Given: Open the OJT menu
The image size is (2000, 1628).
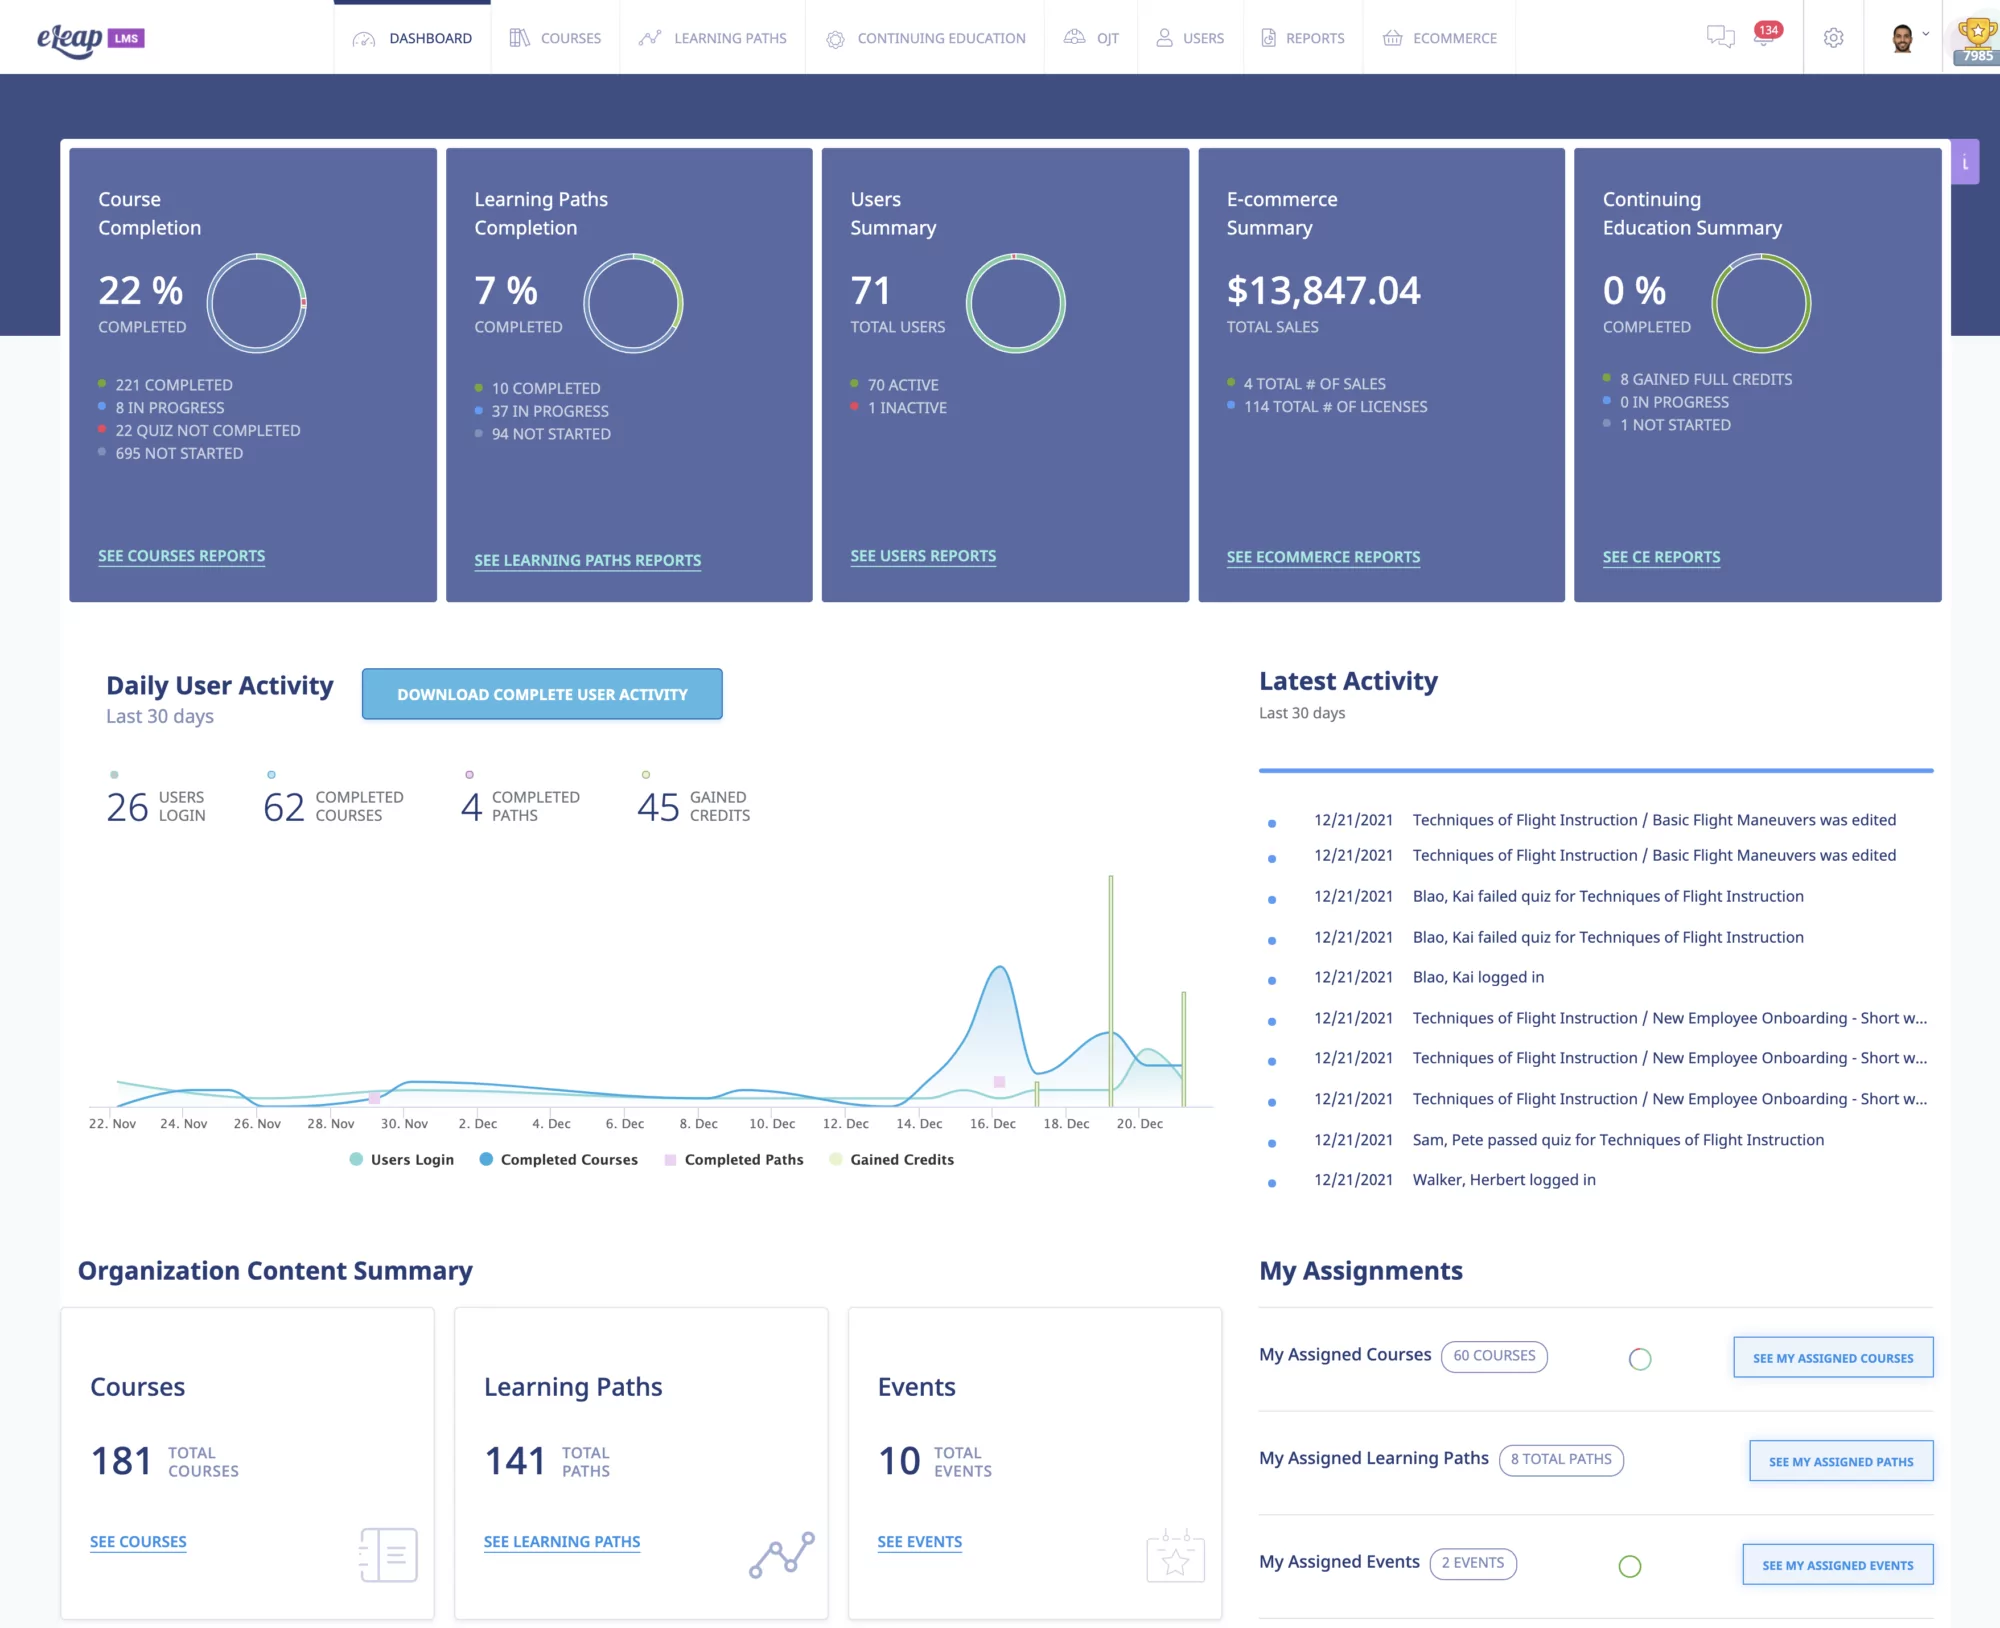Looking at the screenshot, I should click(x=1091, y=38).
